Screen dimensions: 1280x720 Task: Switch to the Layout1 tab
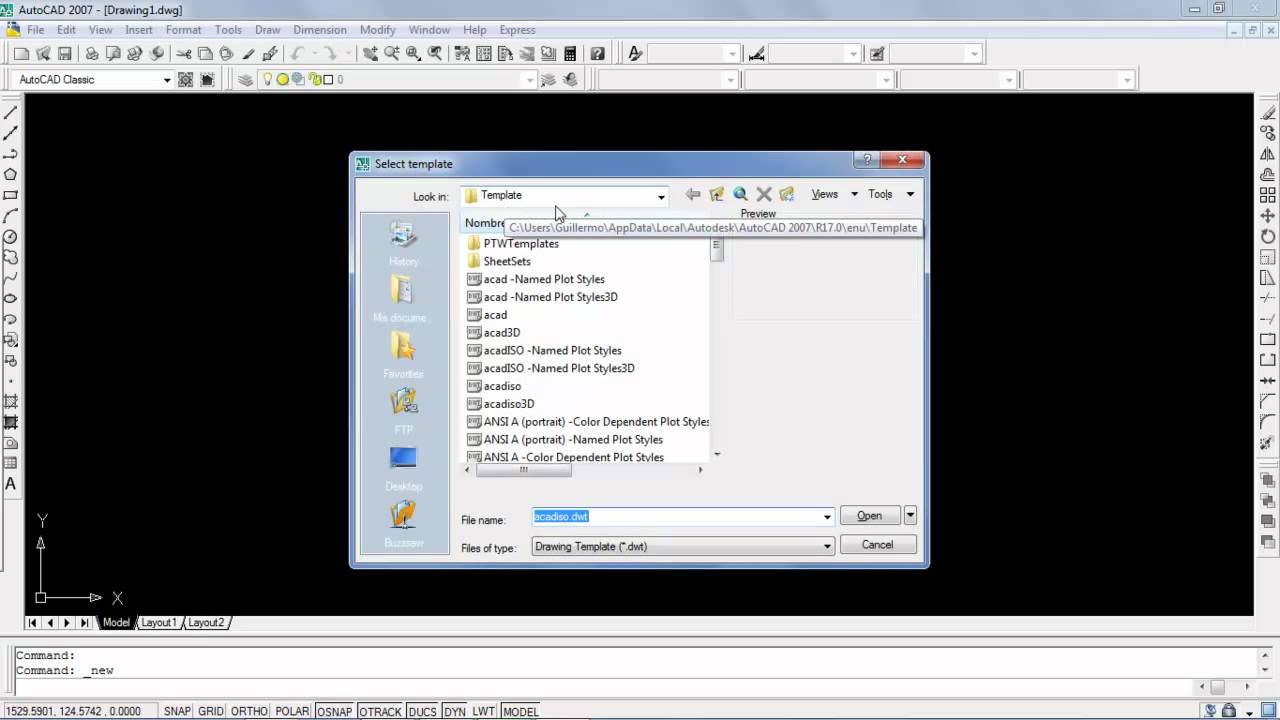pyautogui.click(x=158, y=623)
